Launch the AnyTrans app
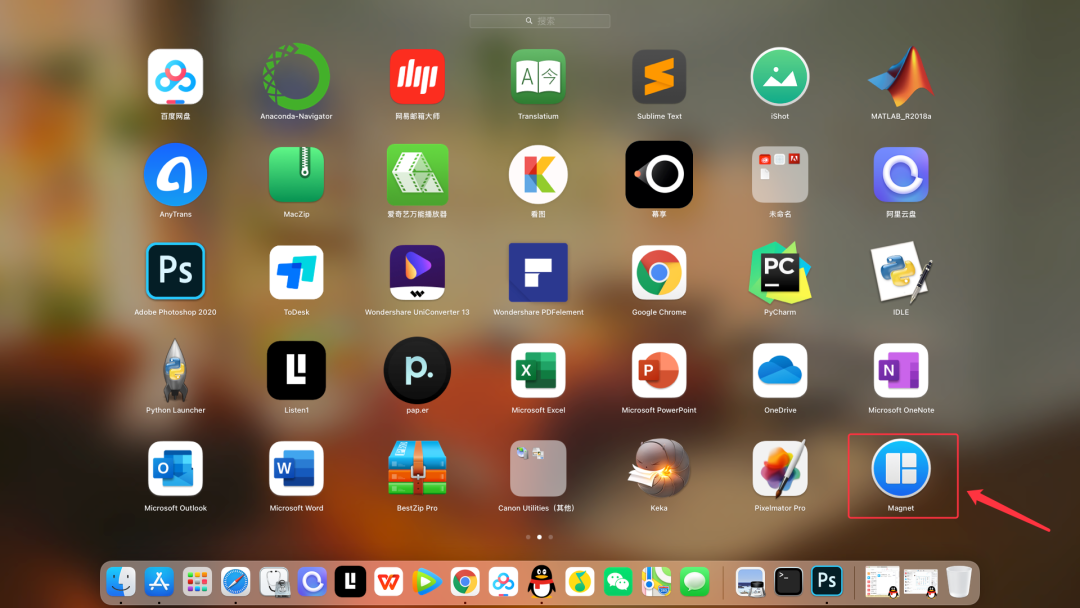The width and height of the screenshot is (1080, 608). click(175, 175)
